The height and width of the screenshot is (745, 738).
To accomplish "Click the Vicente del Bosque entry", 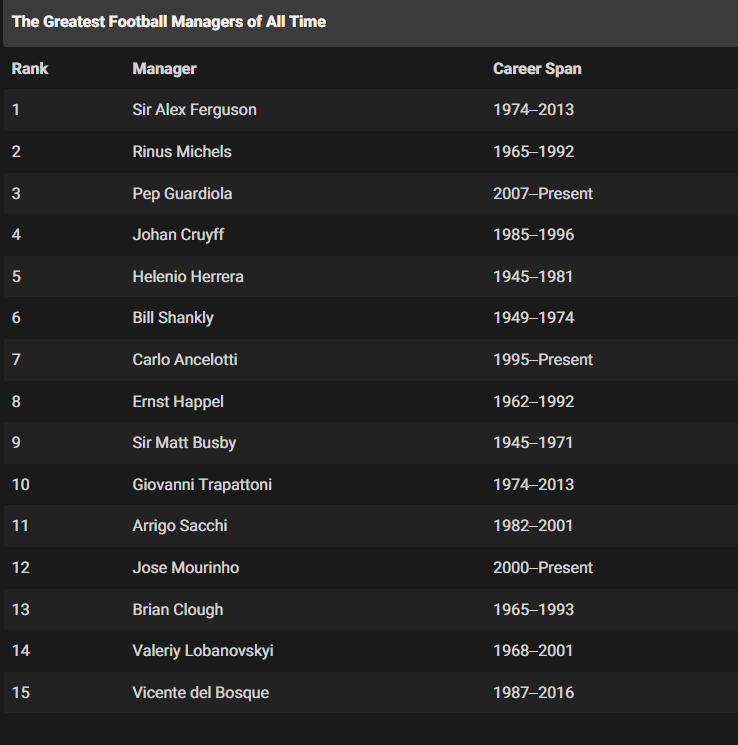I will pos(201,693).
